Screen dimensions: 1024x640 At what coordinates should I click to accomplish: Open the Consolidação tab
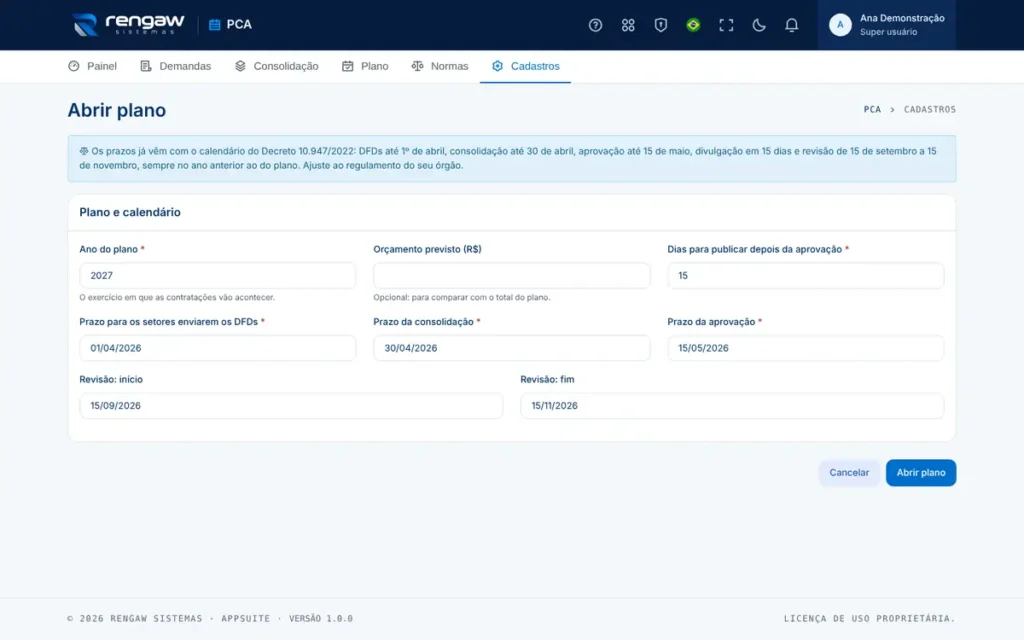pos(277,66)
